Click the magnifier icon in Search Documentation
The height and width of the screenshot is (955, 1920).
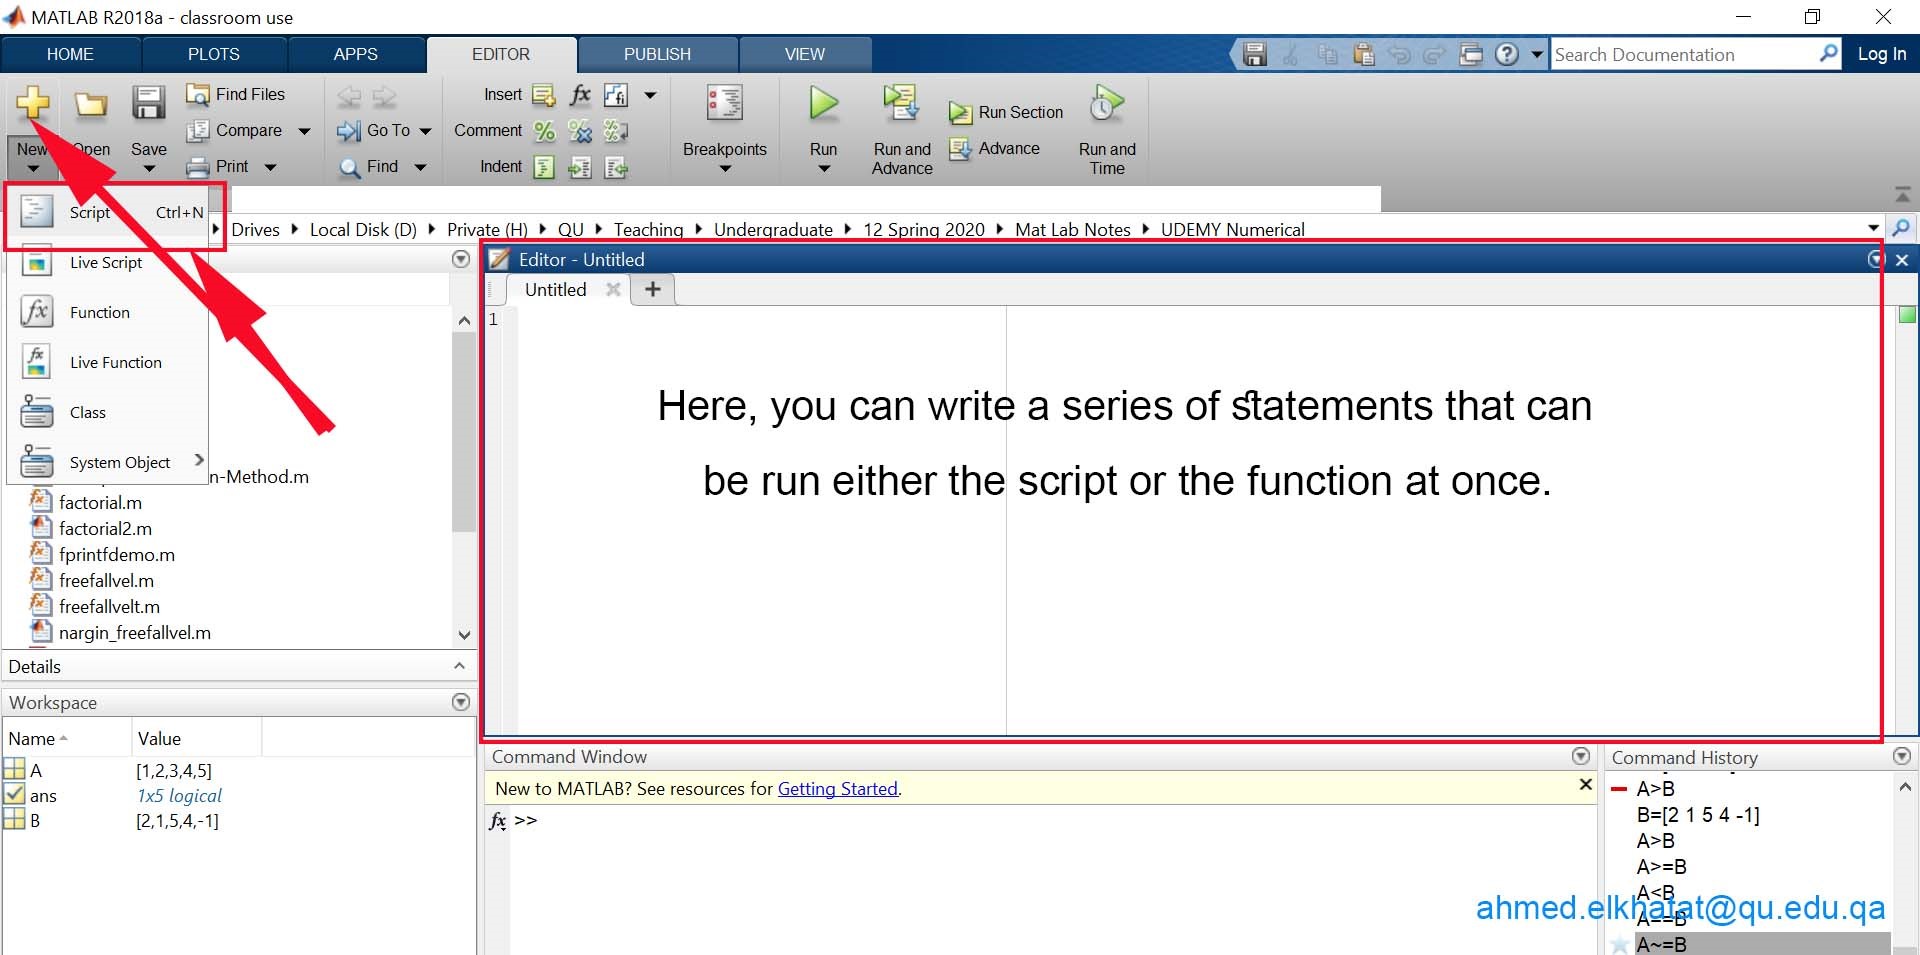point(1828,53)
